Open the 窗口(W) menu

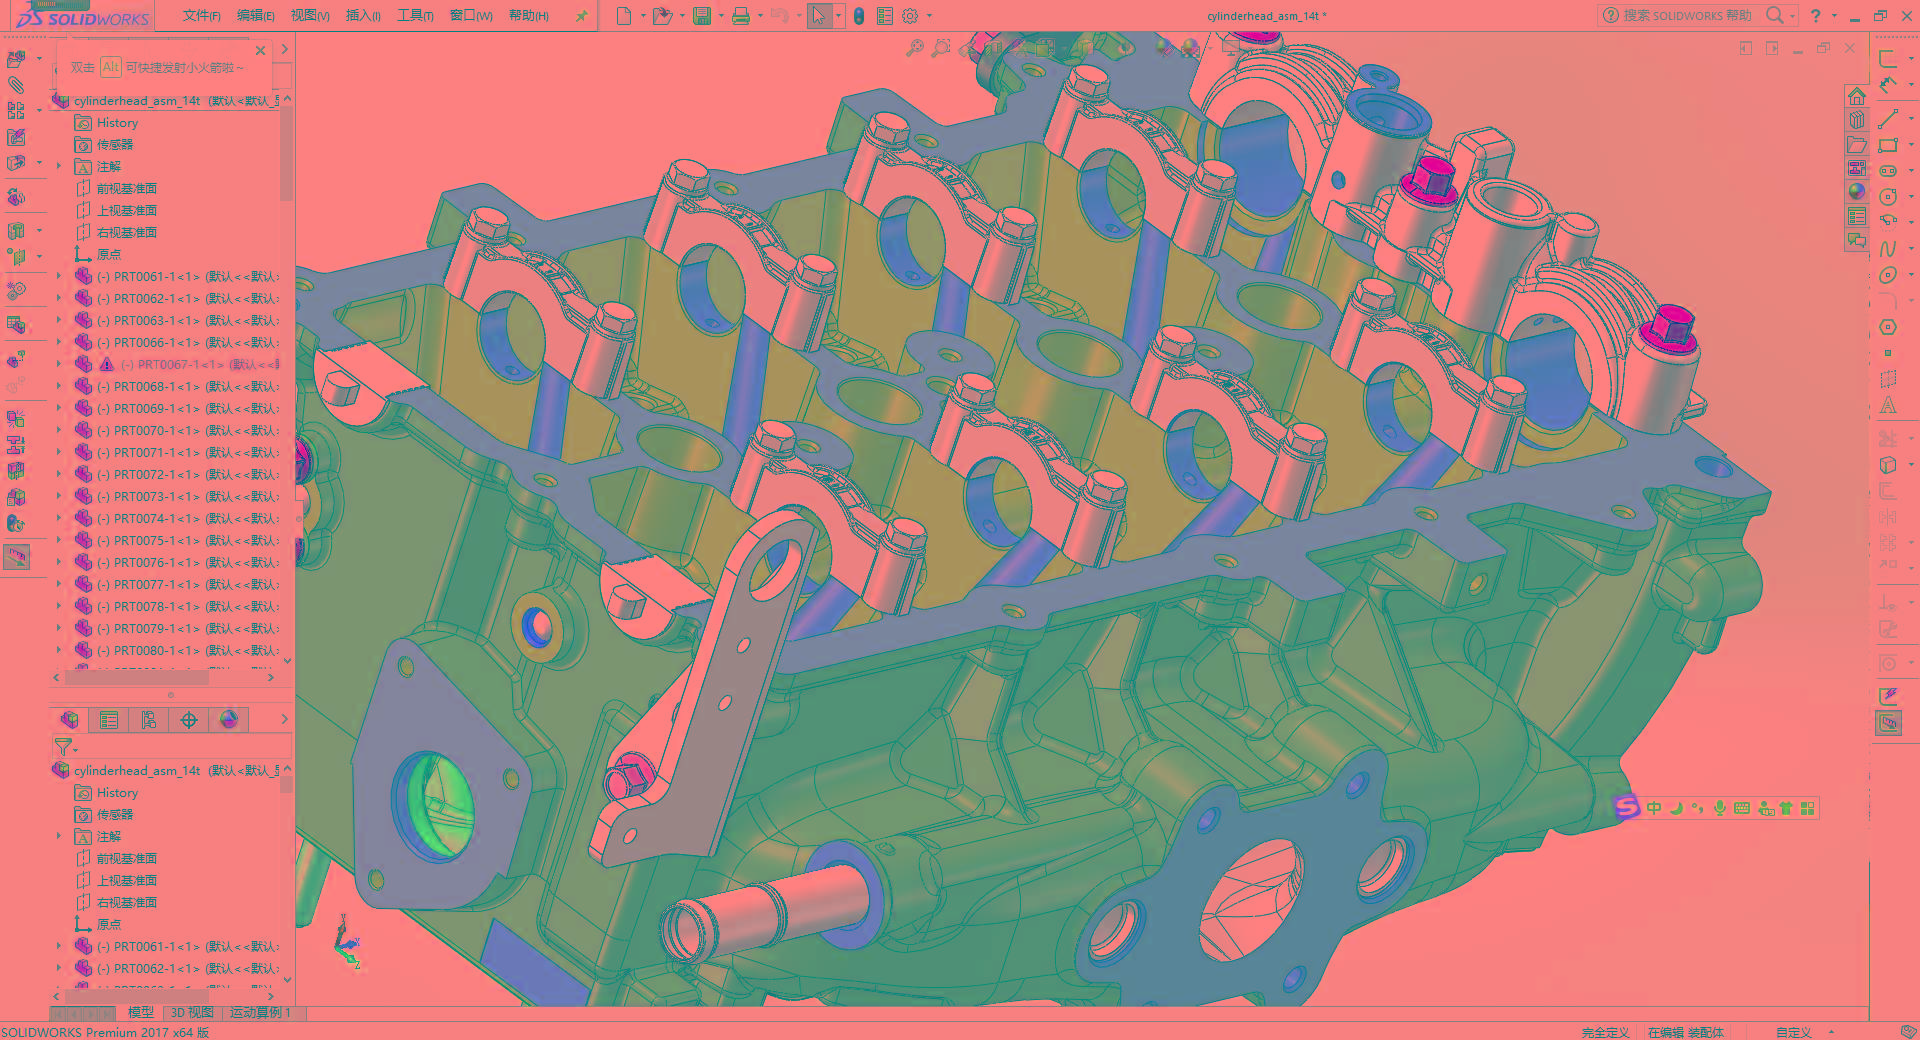pos(471,16)
